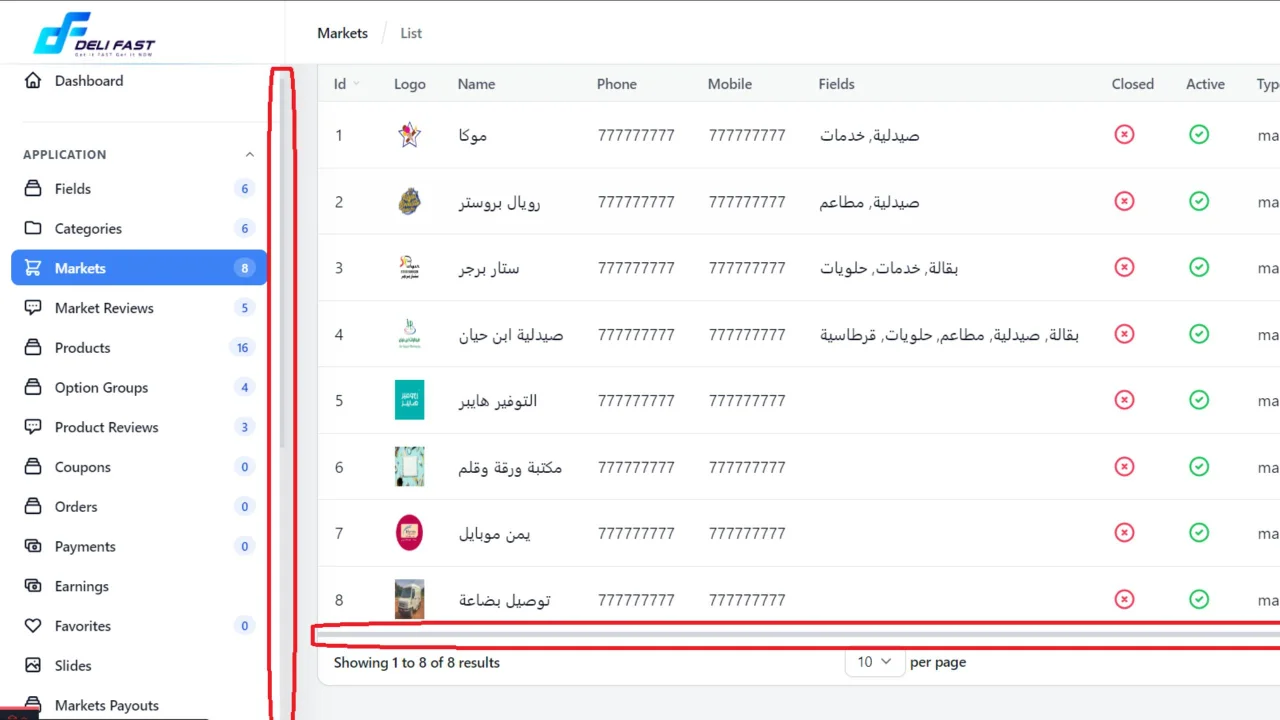Toggle the Active status for market موكا
The width and height of the screenshot is (1280, 720).
[1198, 134]
